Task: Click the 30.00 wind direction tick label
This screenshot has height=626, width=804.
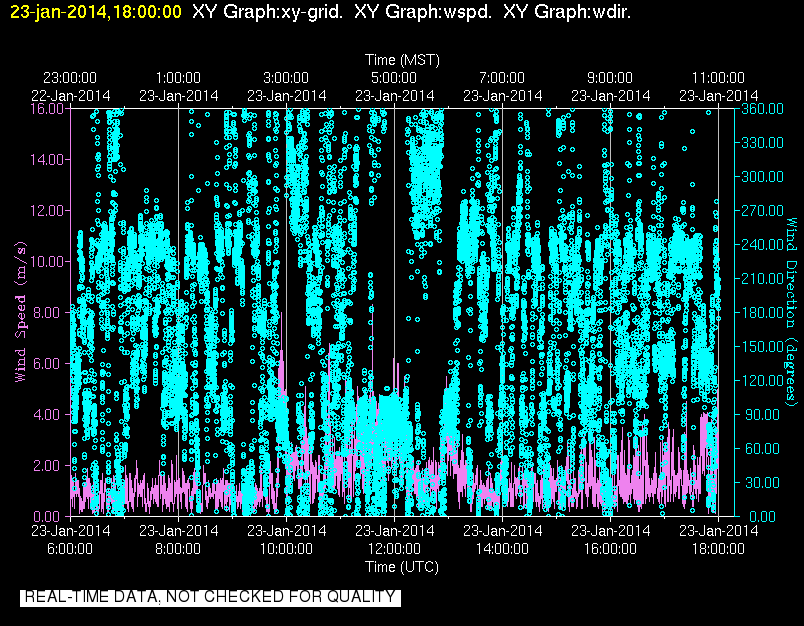Action: [x=762, y=482]
